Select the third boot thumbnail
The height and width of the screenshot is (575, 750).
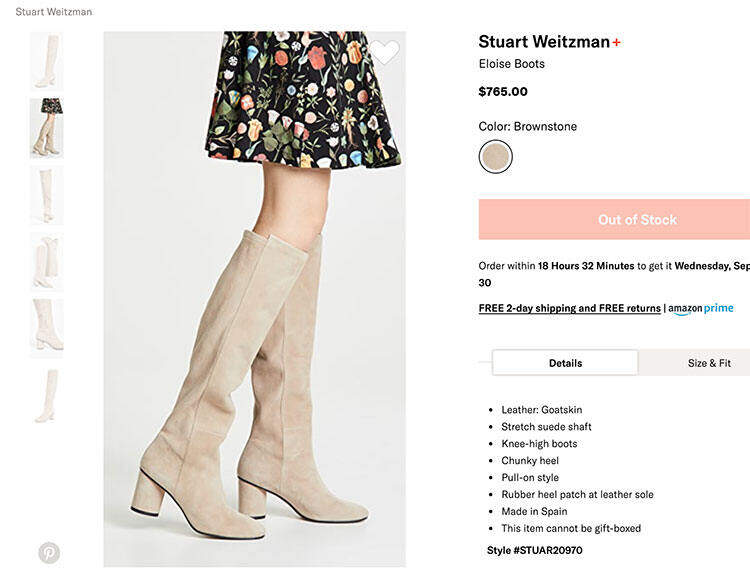[x=46, y=195]
